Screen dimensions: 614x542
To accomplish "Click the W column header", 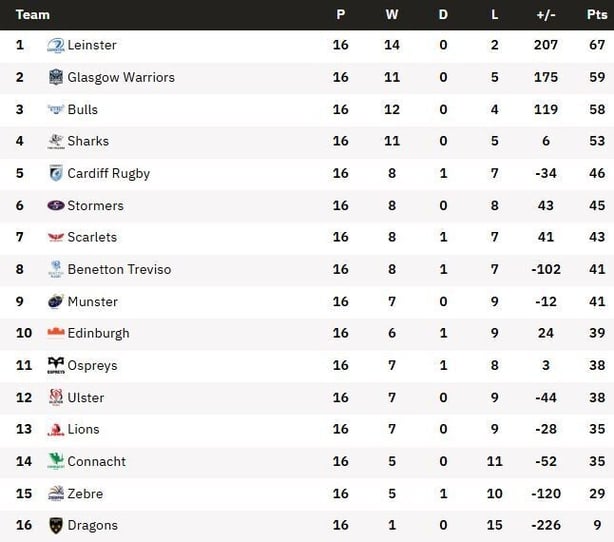I will [392, 14].
